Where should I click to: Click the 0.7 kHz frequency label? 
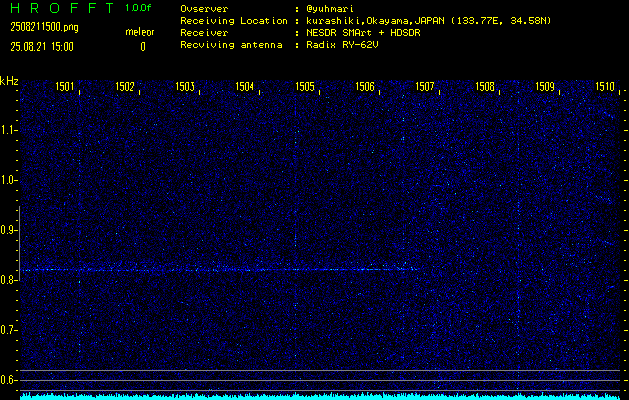tap(8, 330)
